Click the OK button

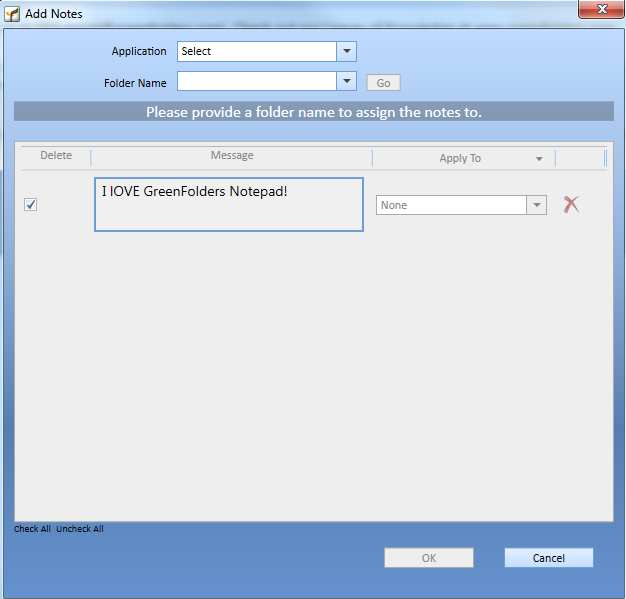point(429,557)
